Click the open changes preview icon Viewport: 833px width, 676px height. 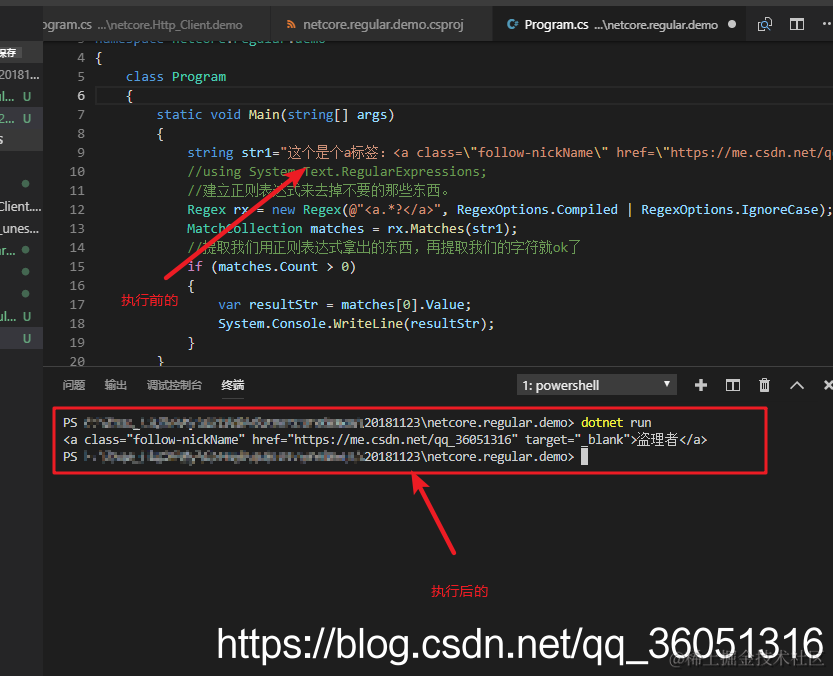[764, 24]
